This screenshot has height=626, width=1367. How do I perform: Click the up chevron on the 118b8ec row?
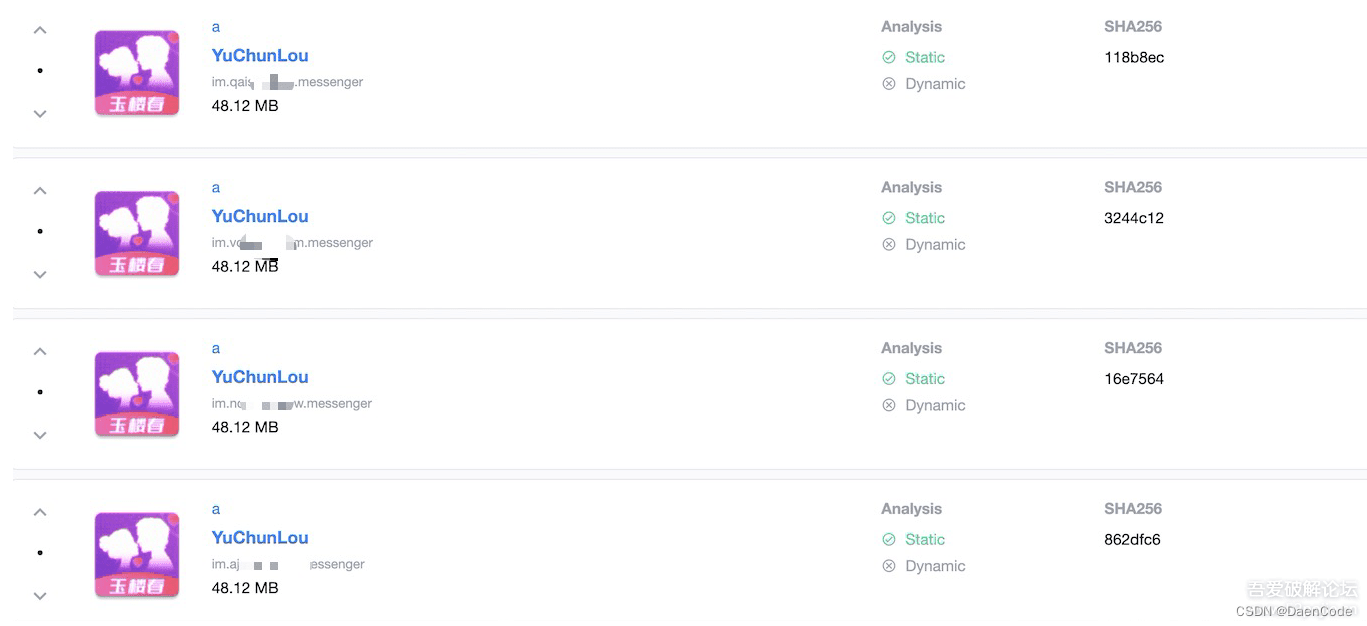click(x=40, y=30)
